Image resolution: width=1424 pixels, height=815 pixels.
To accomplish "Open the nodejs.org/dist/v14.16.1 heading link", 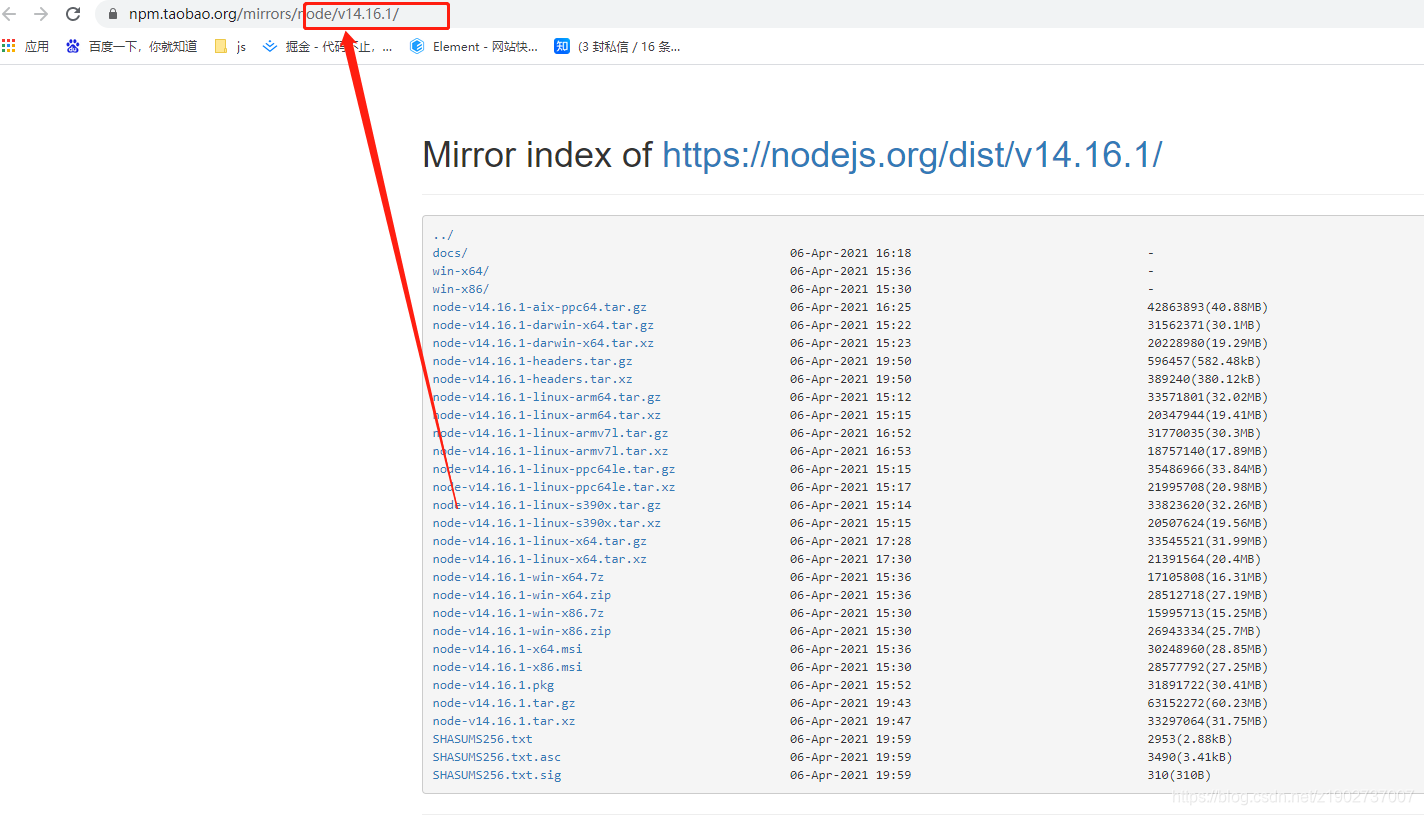I will click(x=912, y=155).
